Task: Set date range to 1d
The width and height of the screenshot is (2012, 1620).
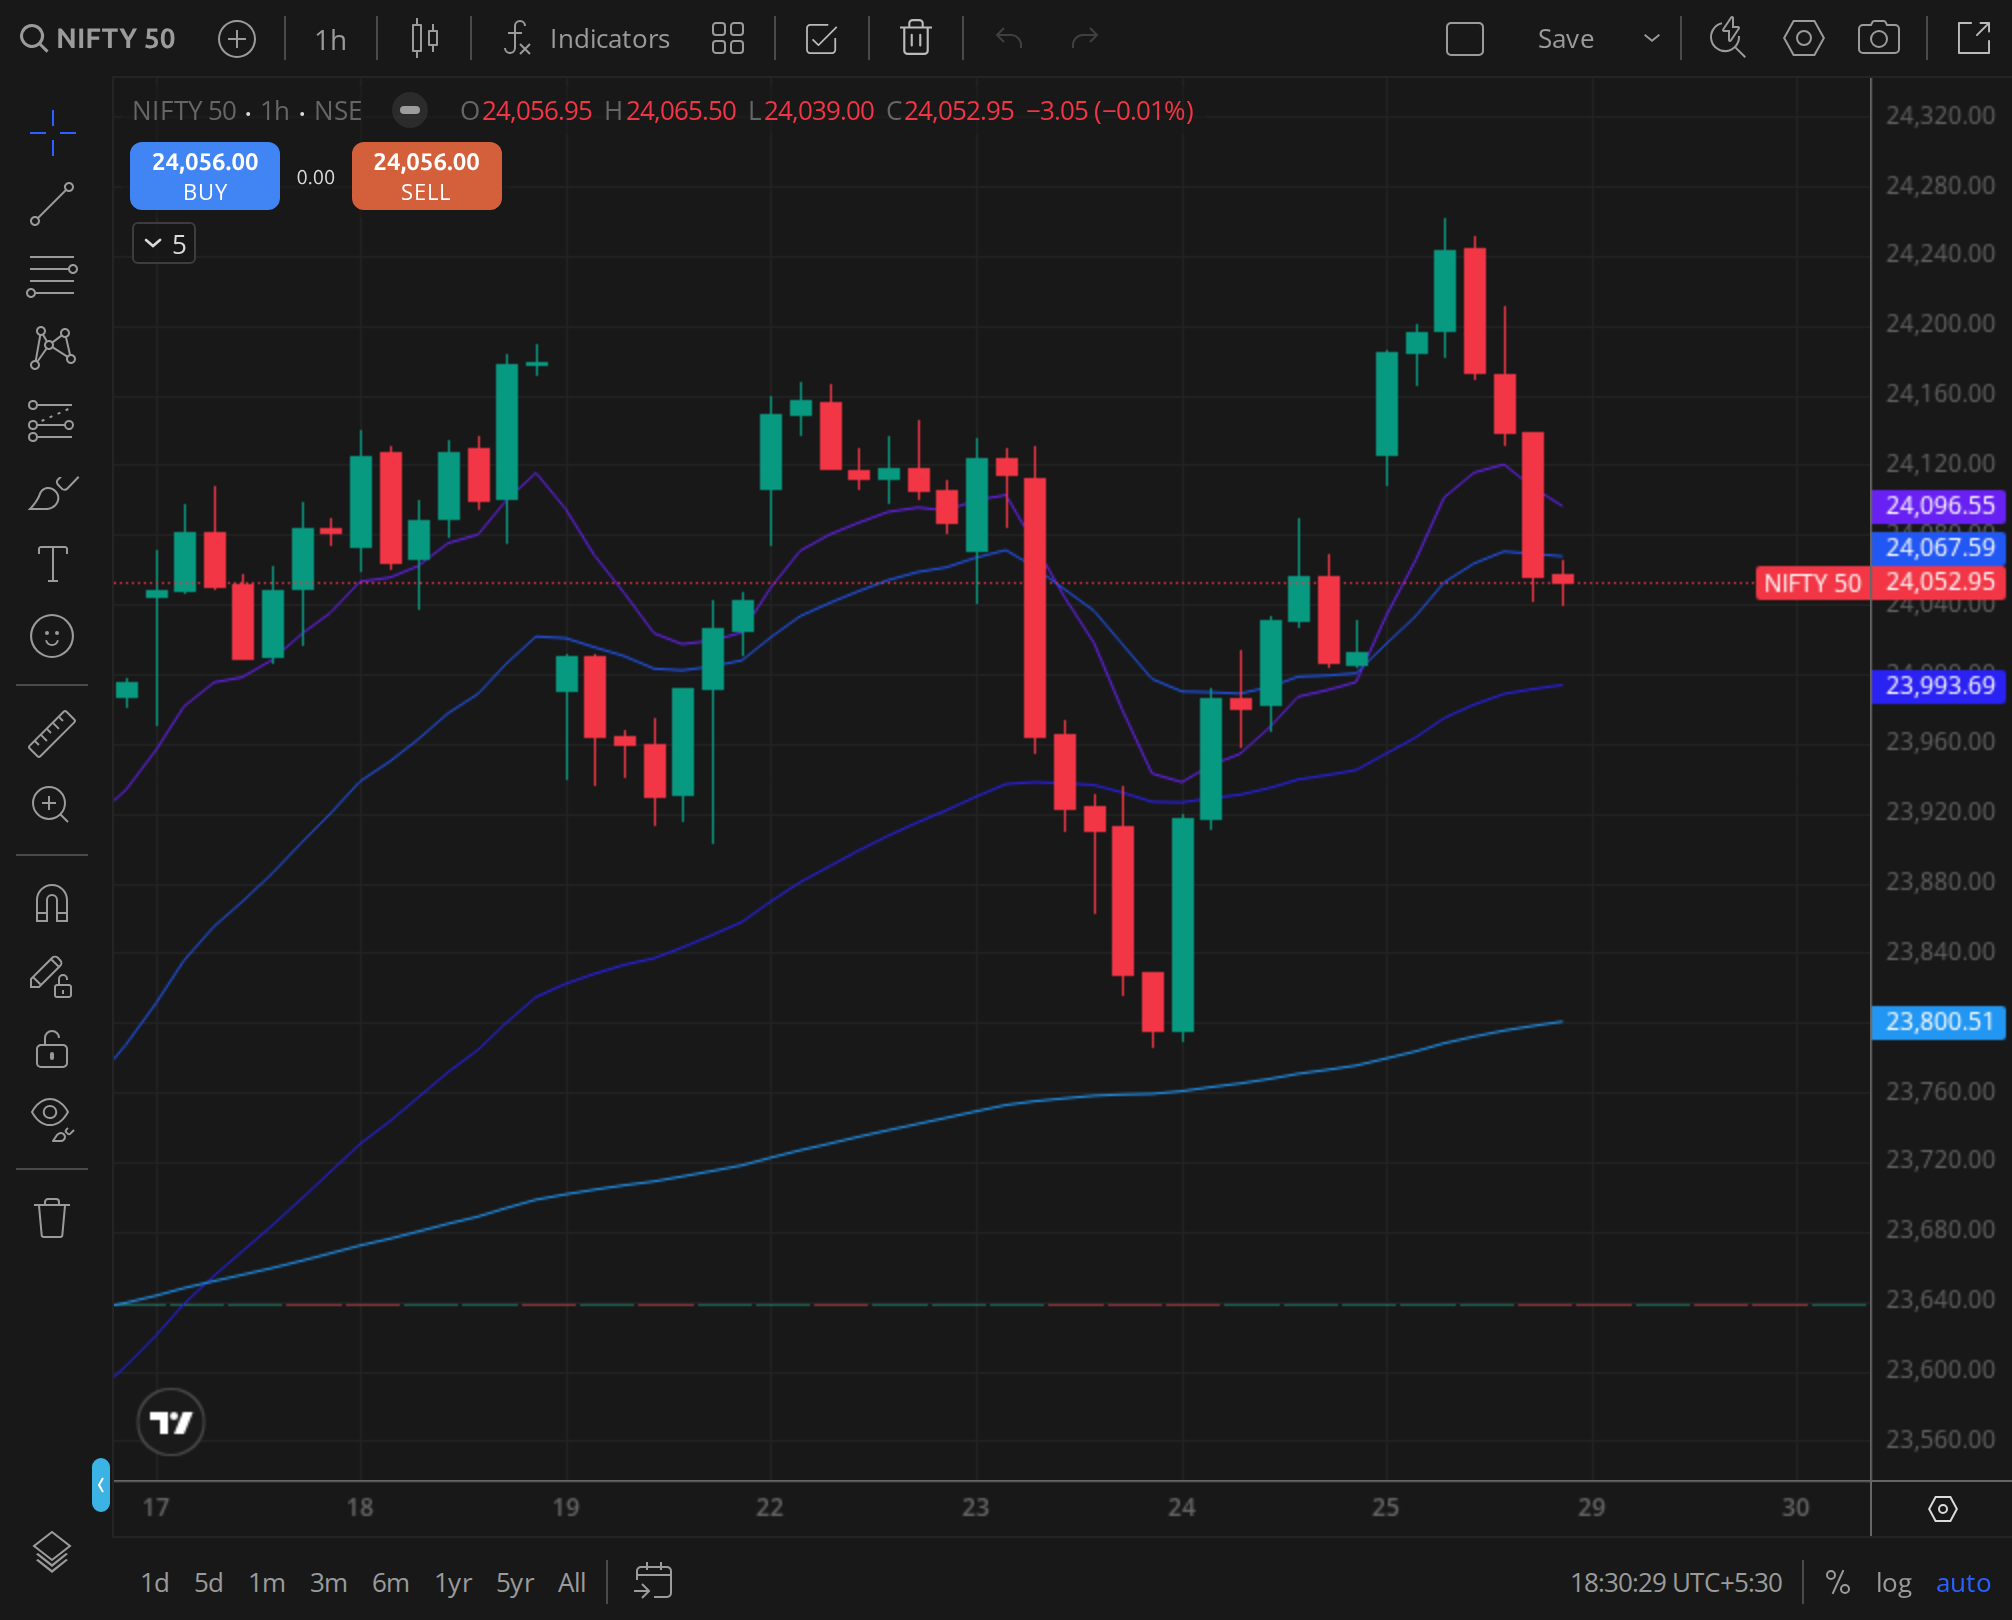Action: click(x=154, y=1582)
